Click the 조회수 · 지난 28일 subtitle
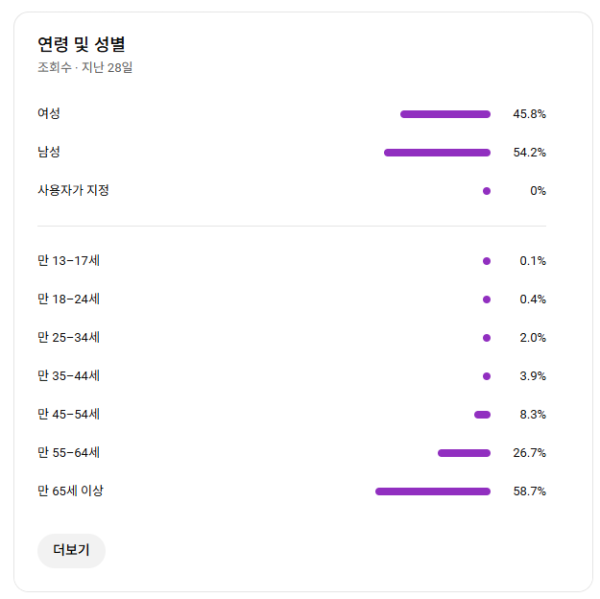 [x=85, y=68]
